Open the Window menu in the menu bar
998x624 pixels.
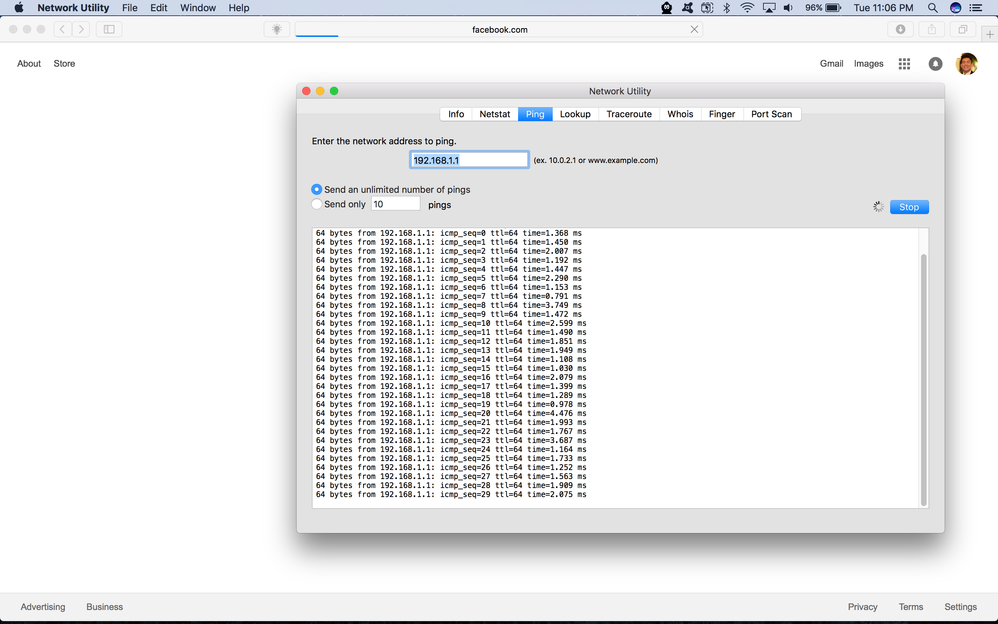click(197, 7)
